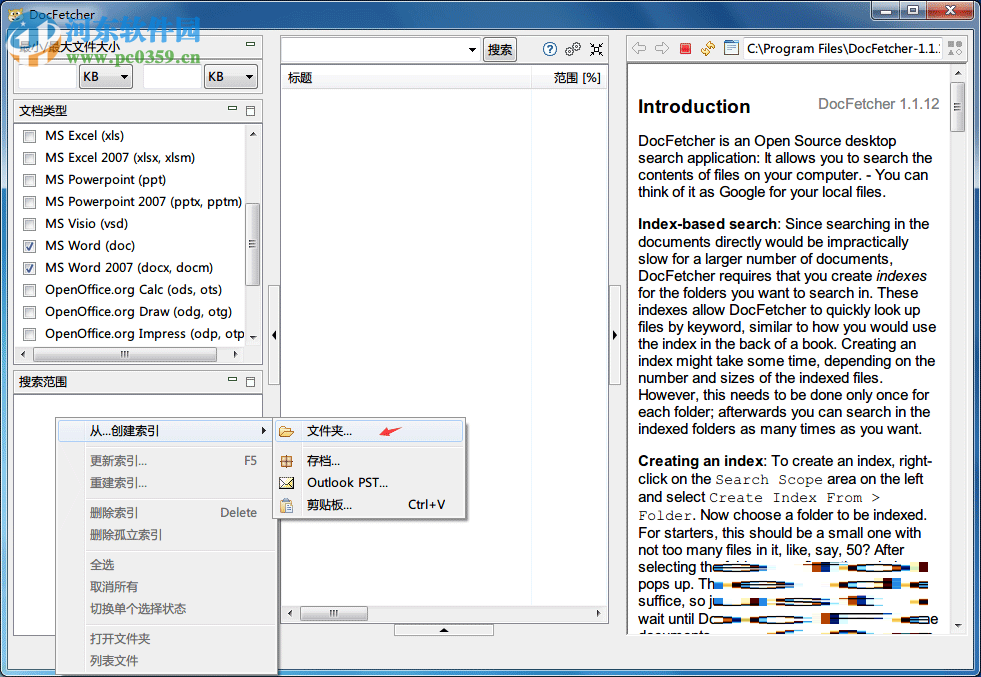
Task: Click the 搜索 button
Action: [499, 49]
